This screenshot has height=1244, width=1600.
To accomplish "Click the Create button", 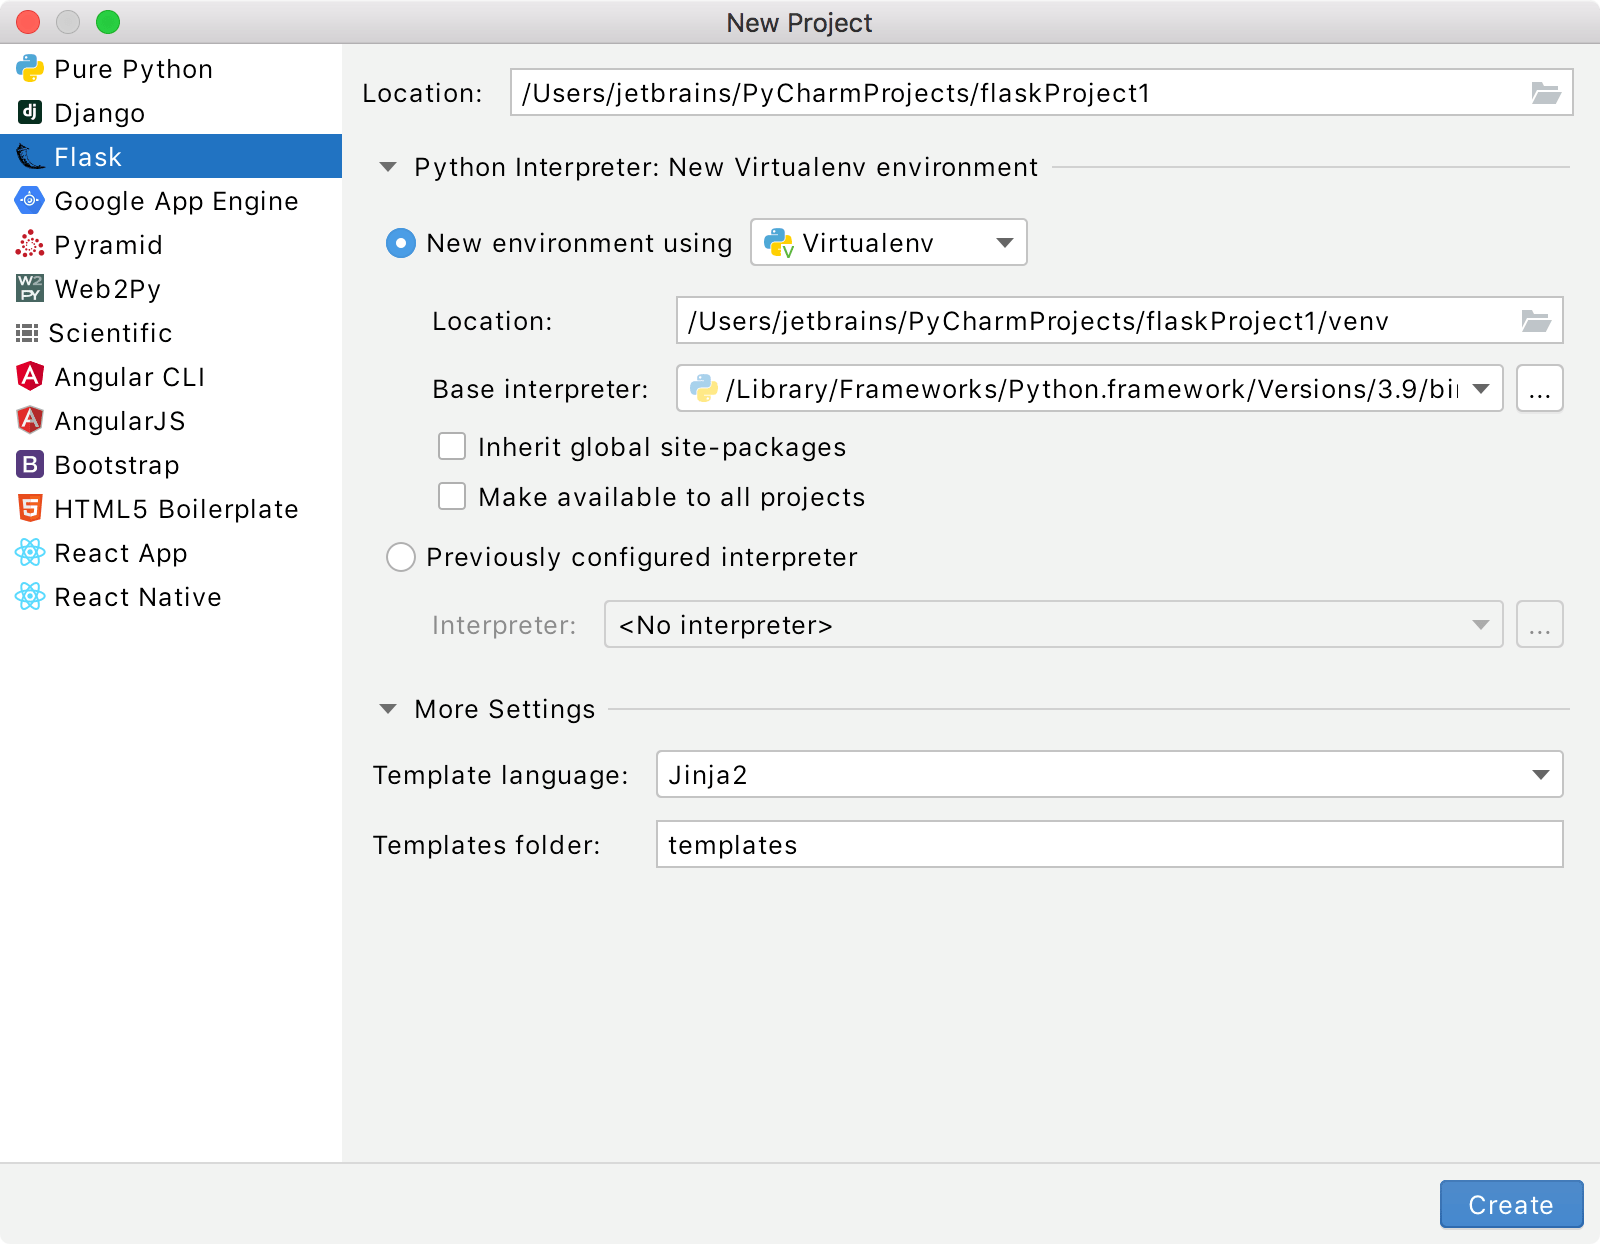I will coord(1510,1204).
